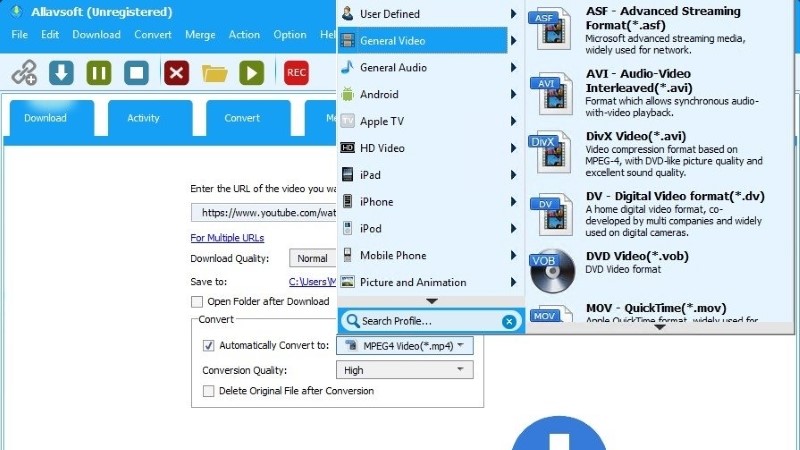800x450 pixels.
Task: Click the VOB disc icon
Action: (552, 271)
